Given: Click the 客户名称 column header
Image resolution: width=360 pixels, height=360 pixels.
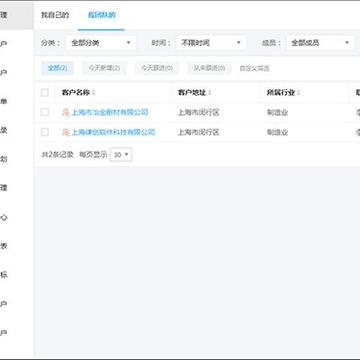Looking at the screenshot, I should coord(76,93).
